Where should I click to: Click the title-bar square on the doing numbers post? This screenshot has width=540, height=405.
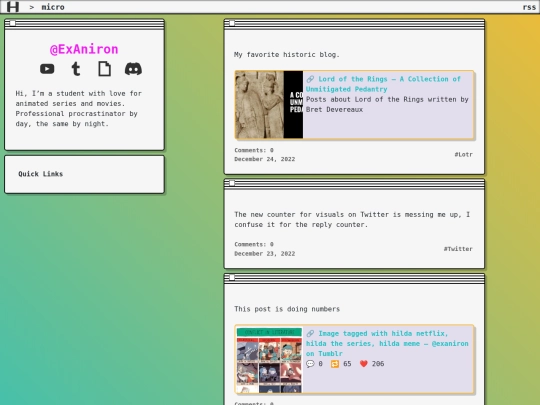pos(232,278)
